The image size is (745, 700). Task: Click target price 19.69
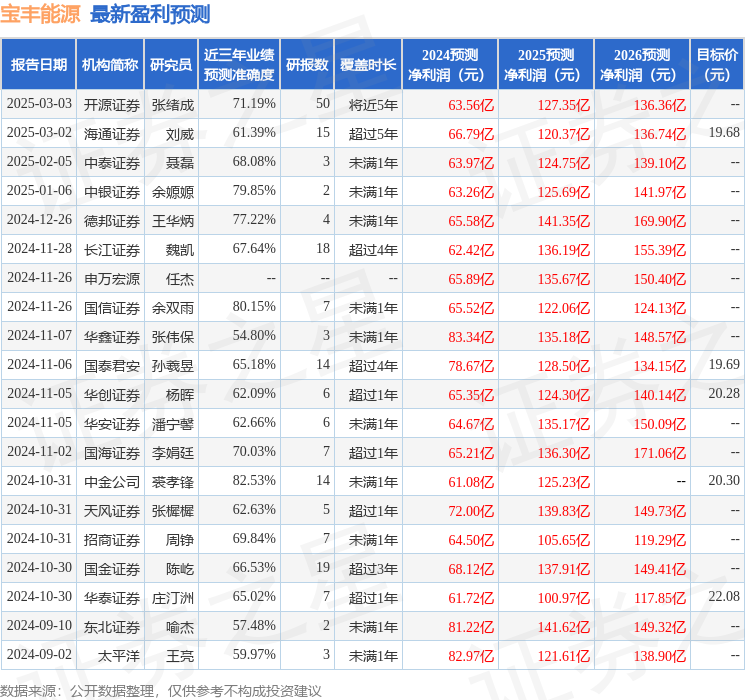(x=724, y=364)
